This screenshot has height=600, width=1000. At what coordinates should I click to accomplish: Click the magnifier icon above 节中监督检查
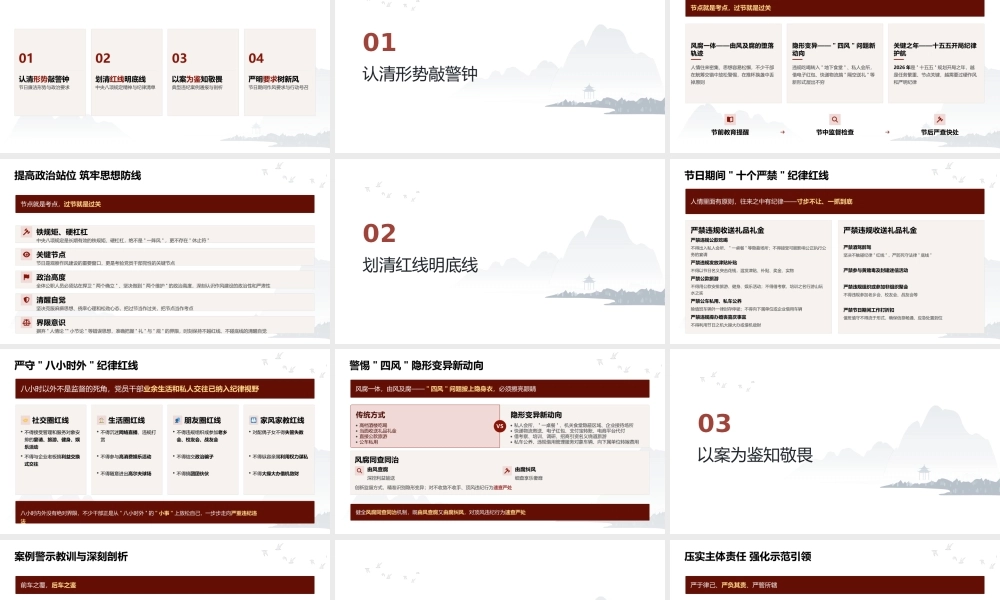[x=834, y=119]
